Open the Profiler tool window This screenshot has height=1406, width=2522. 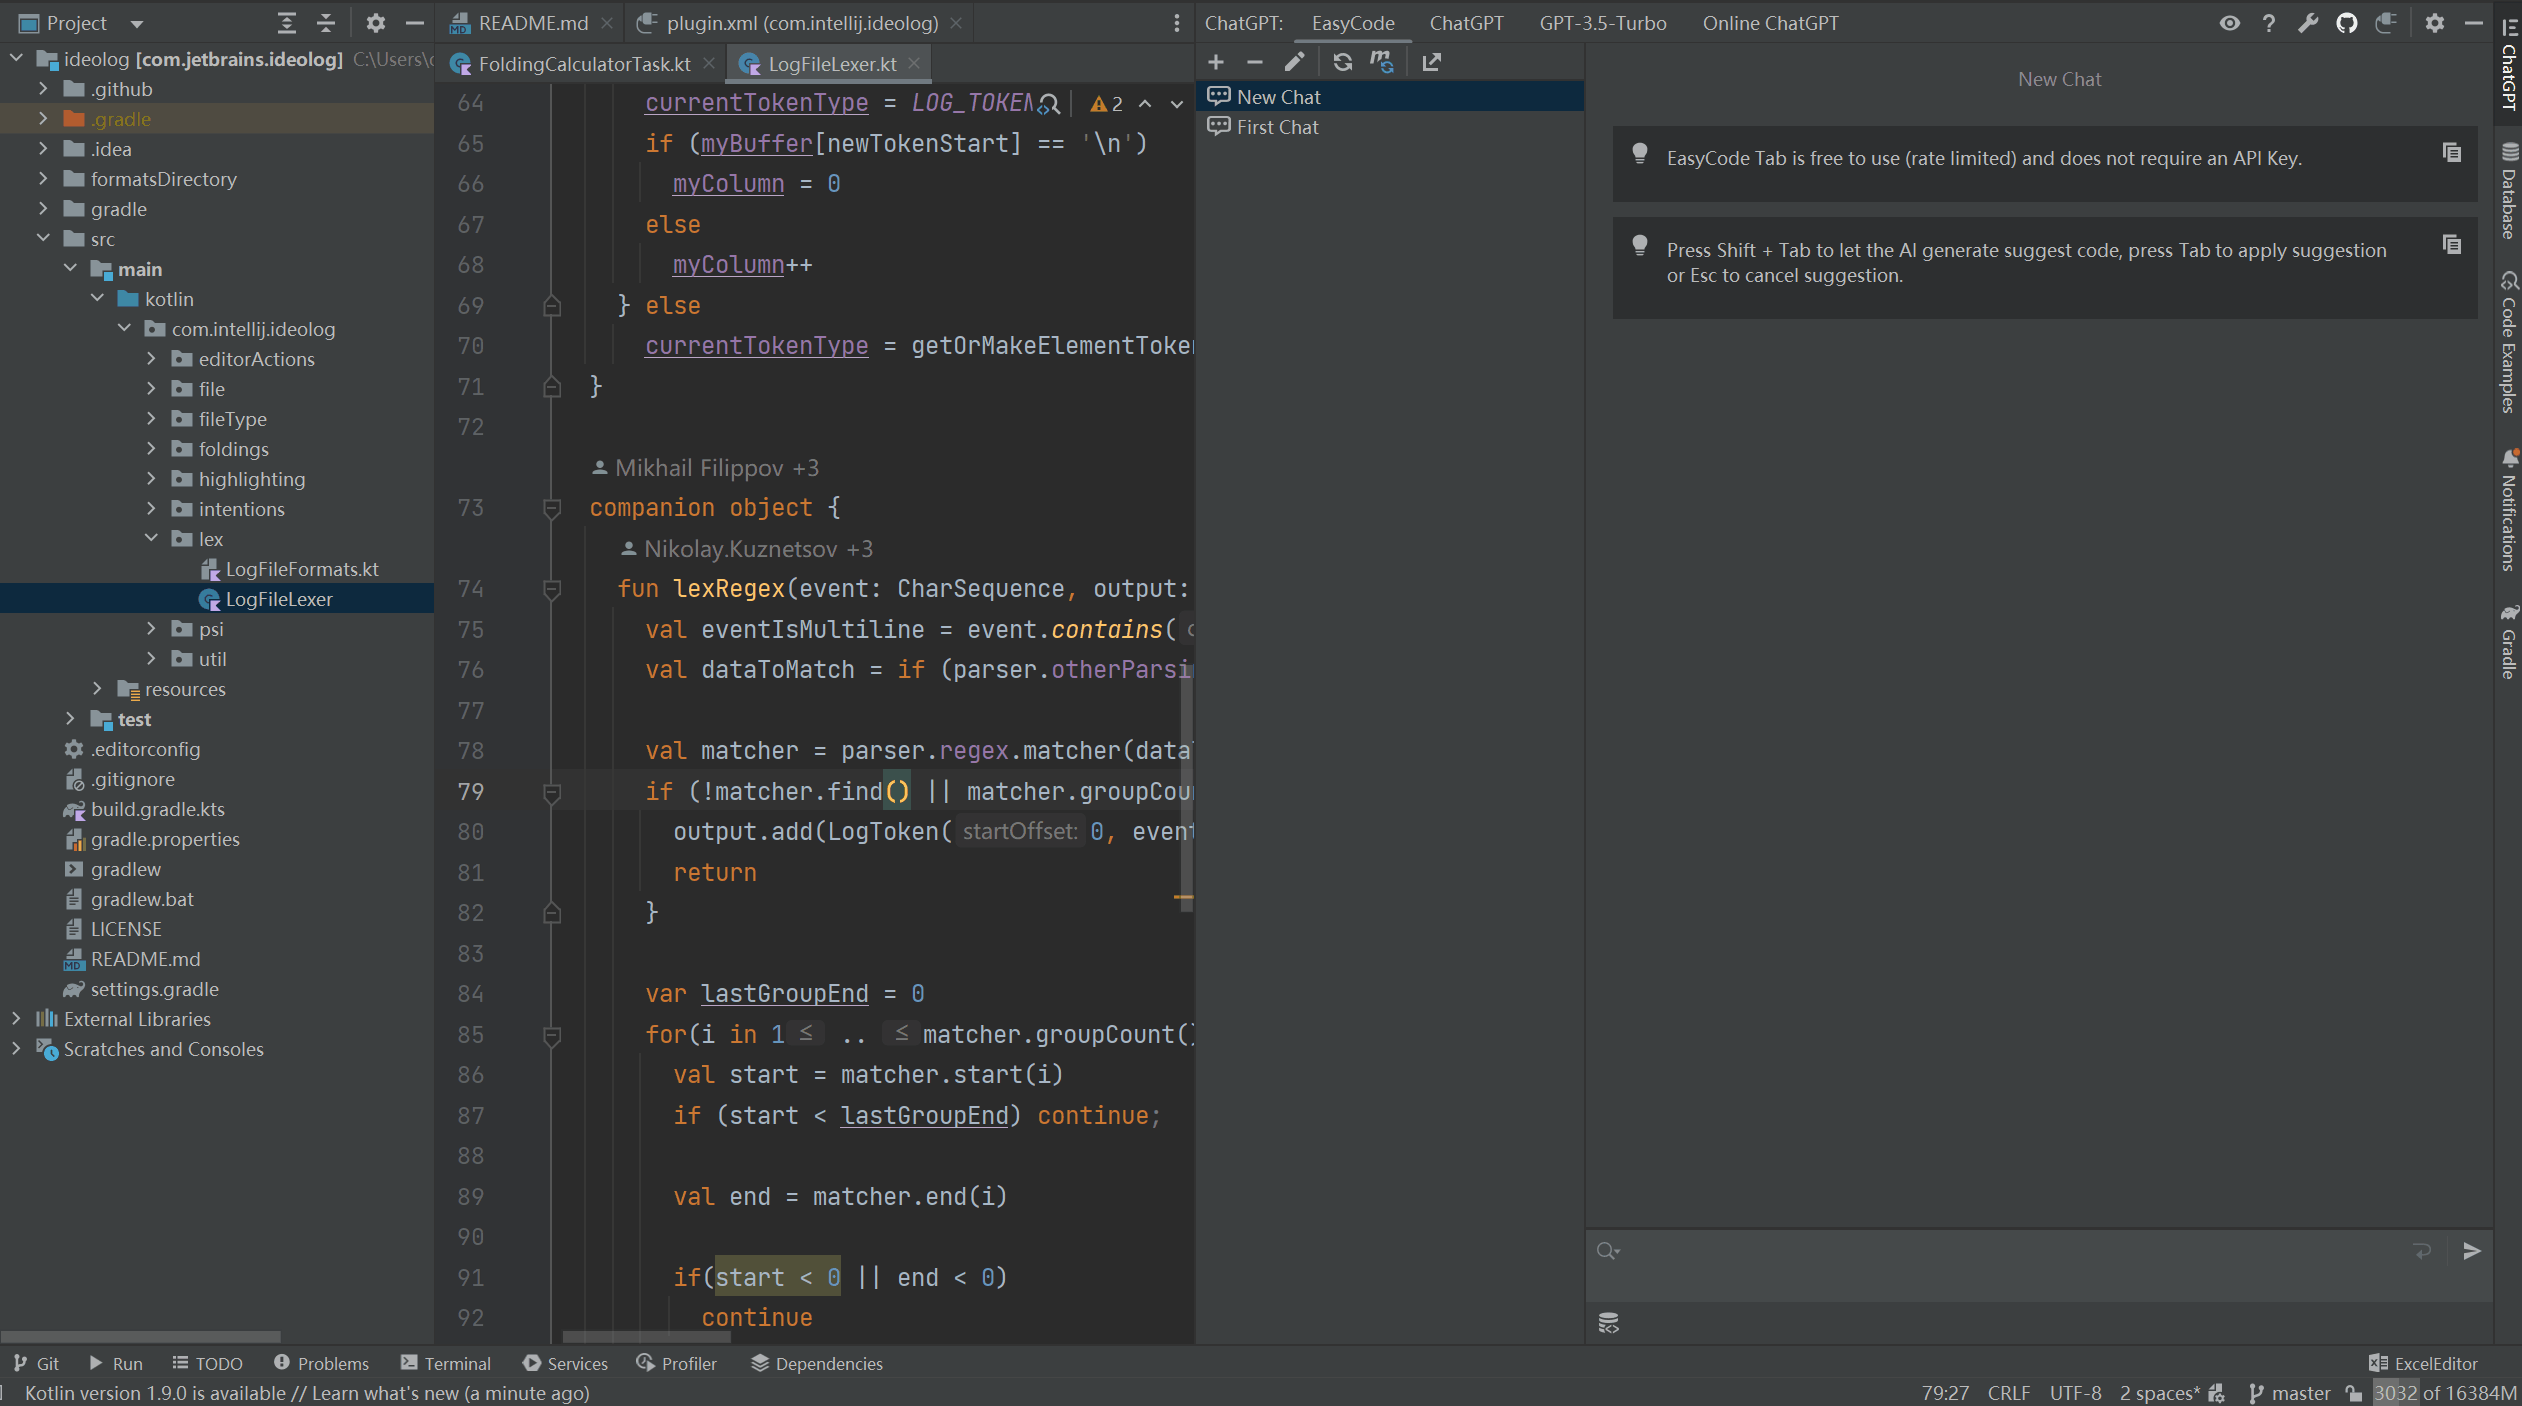676,1363
